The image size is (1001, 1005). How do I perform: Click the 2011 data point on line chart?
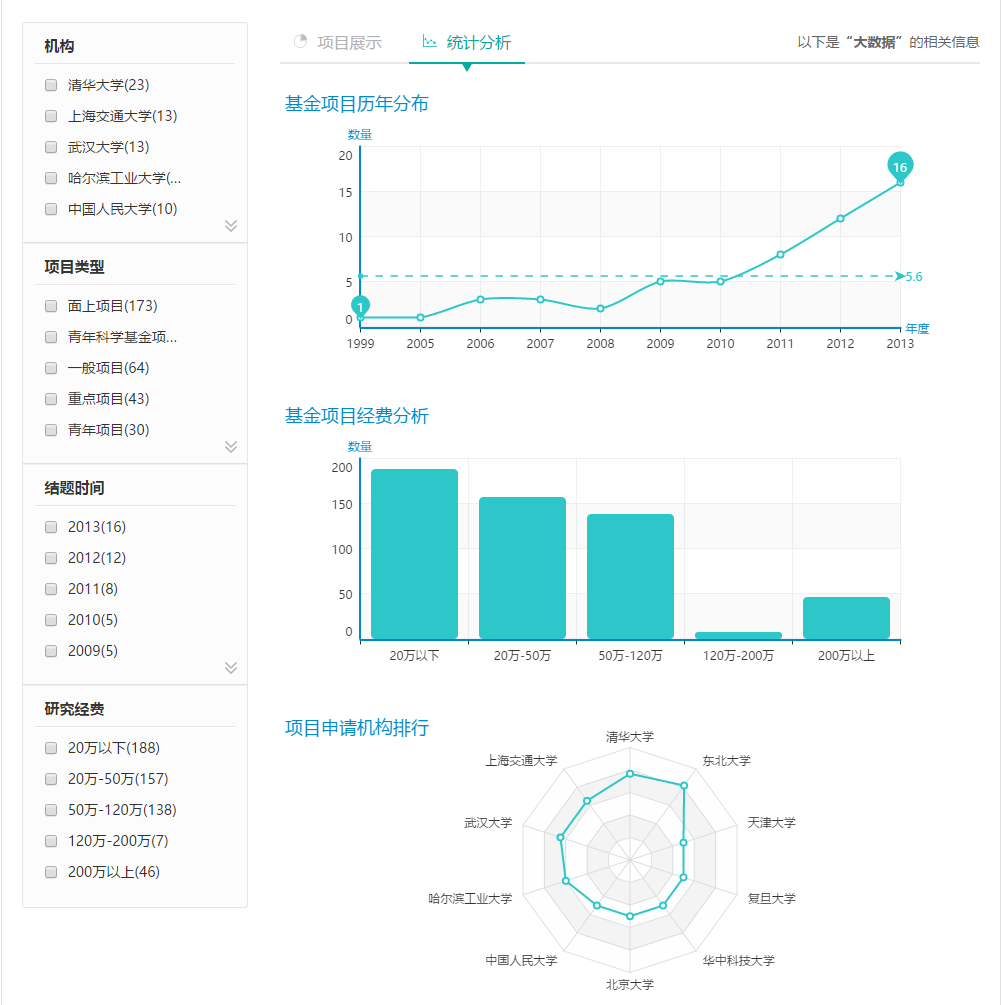tap(780, 255)
